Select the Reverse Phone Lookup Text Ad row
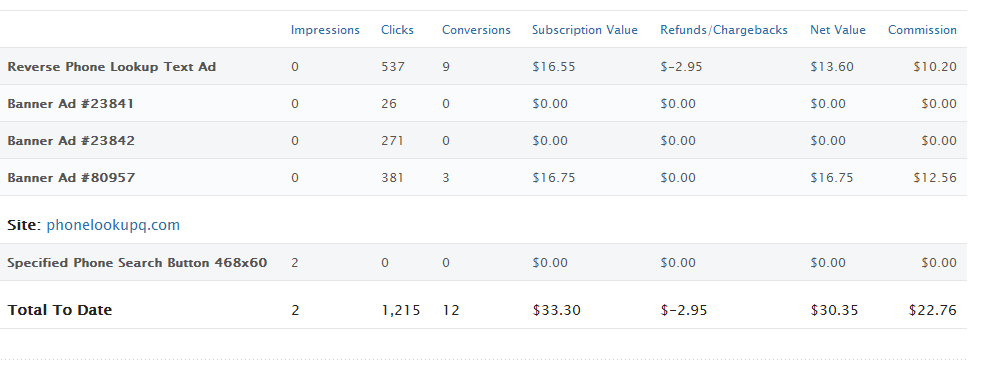 [x=483, y=66]
